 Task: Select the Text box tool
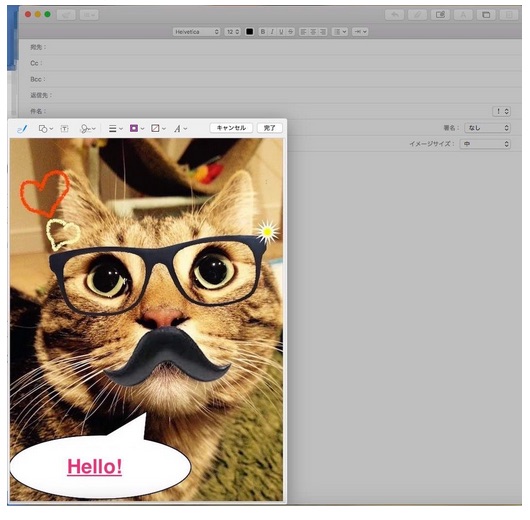[x=64, y=129]
